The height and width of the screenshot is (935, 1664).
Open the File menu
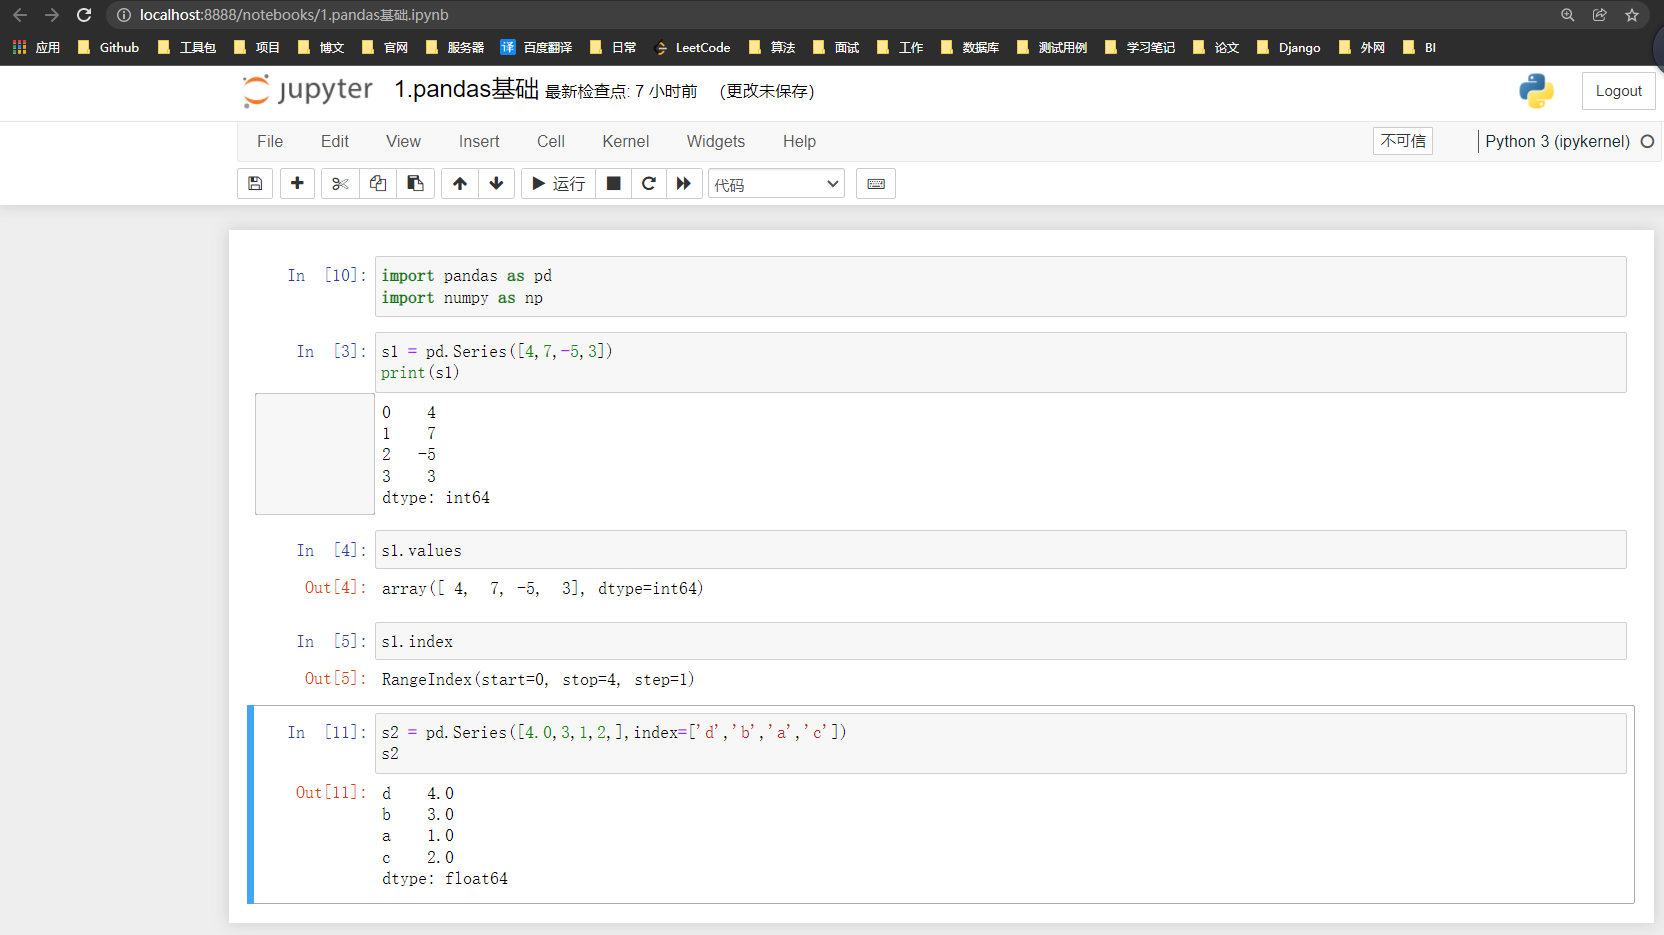click(270, 142)
